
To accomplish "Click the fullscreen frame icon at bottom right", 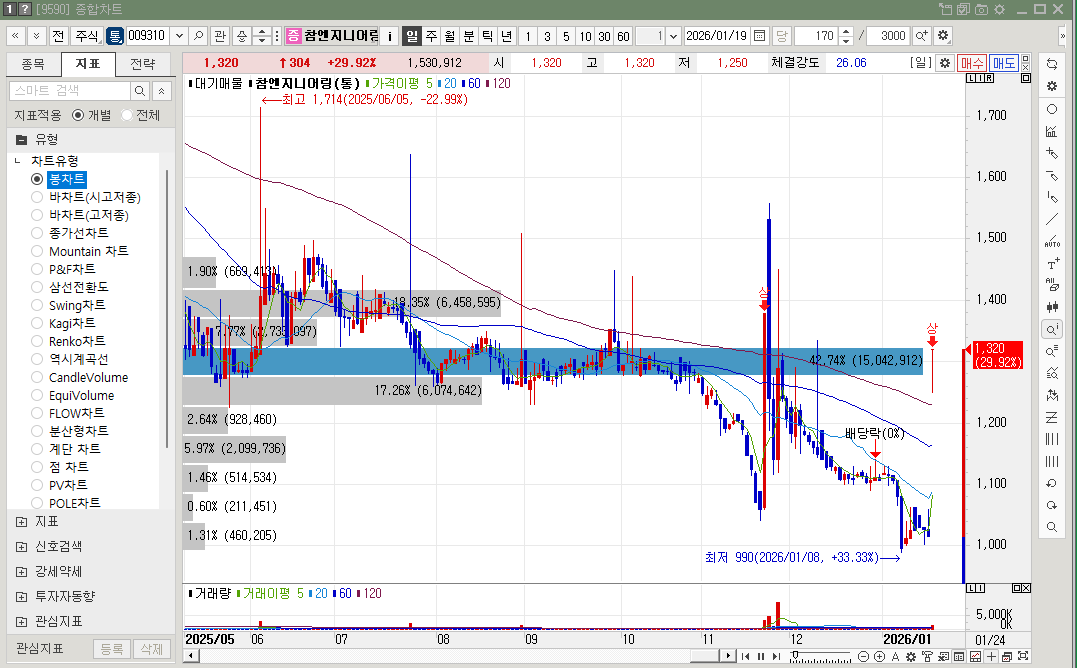I will pyautogui.click(x=1023, y=656).
